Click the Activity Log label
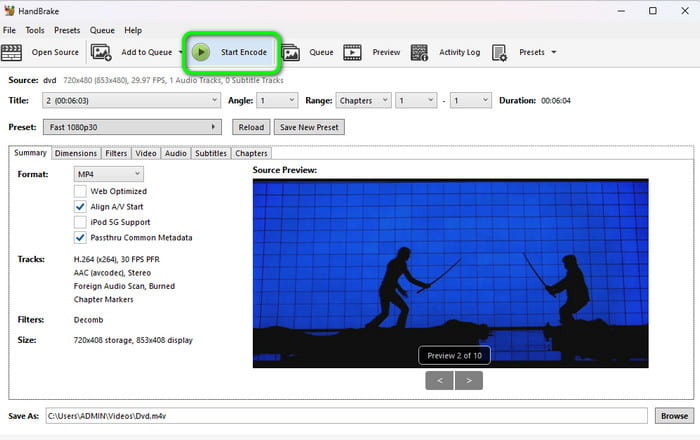This screenshot has height=440, width=700. click(x=459, y=52)
